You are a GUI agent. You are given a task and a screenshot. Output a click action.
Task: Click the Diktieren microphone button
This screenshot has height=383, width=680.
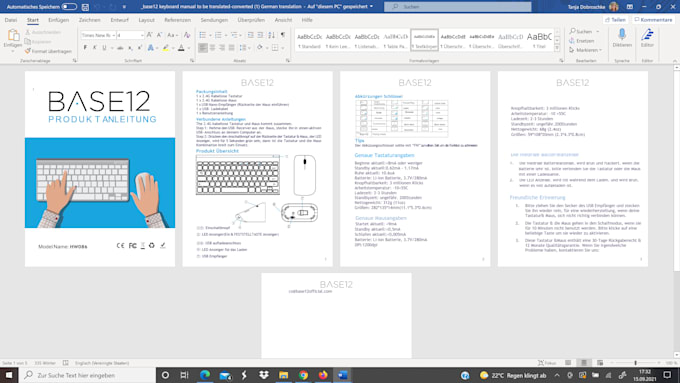click(622, 38)
